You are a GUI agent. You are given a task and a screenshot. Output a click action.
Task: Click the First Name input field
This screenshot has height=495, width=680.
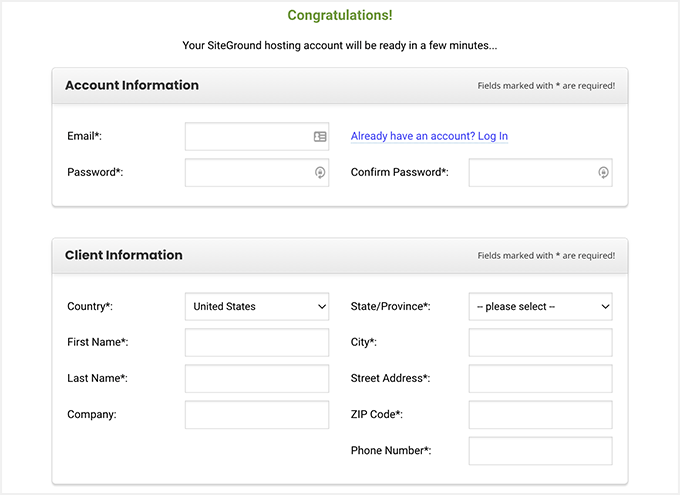[x=257, y=343]
